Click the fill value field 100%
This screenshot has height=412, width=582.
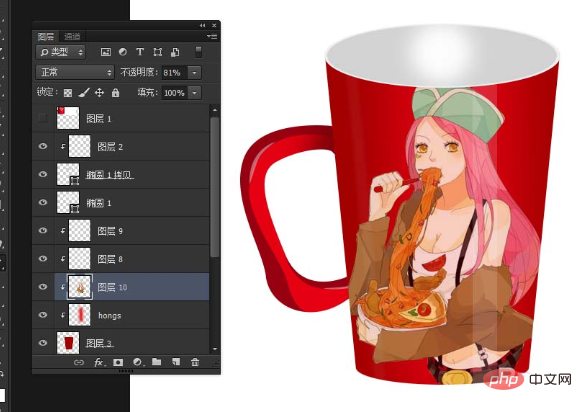[175, 93]
